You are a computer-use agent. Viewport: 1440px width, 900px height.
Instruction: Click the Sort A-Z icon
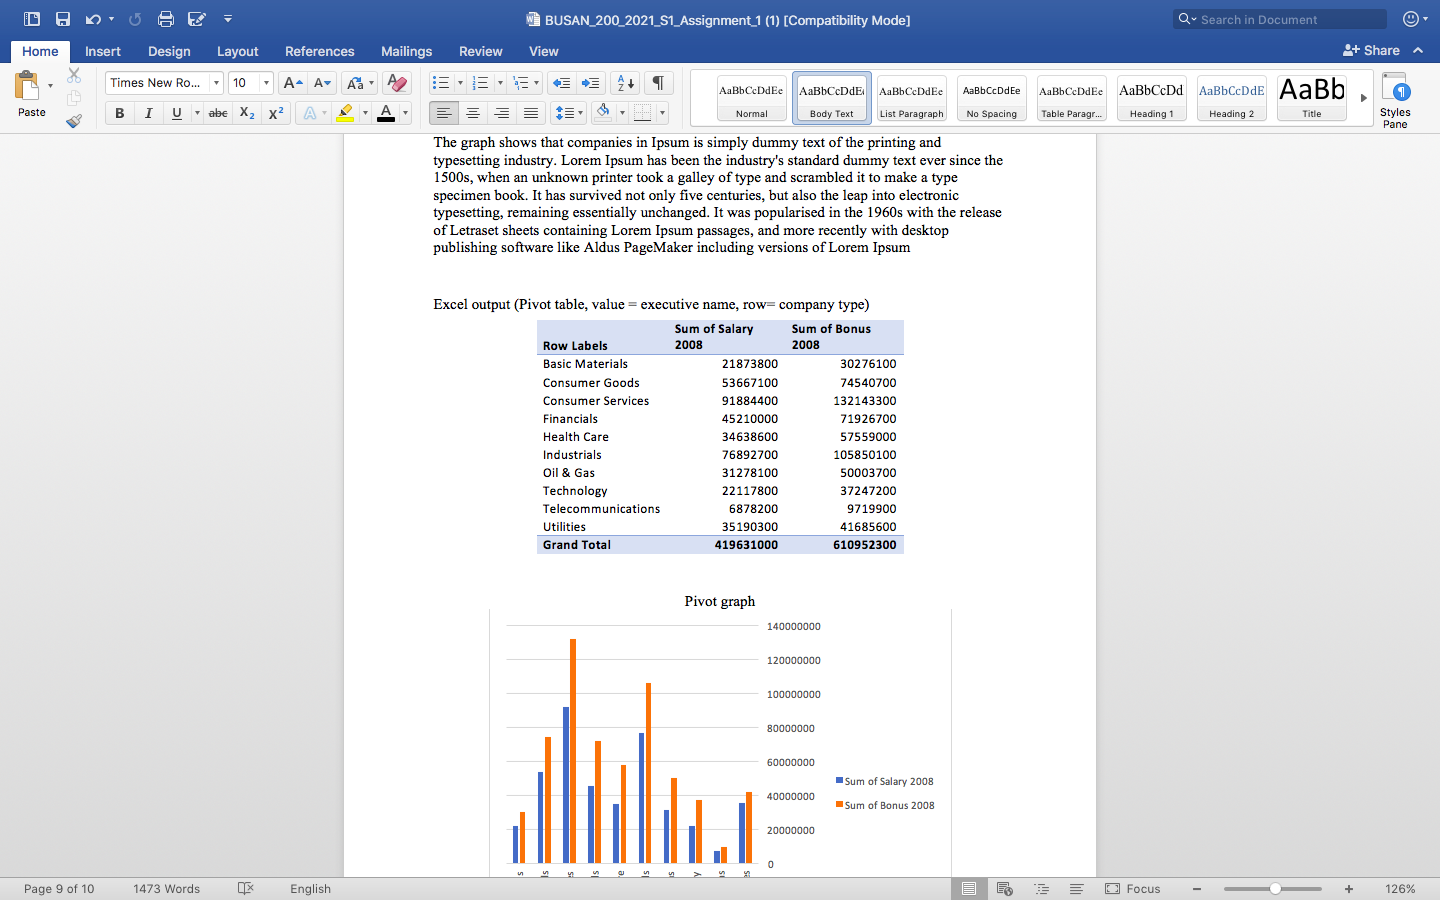pyautogui.click(x=624, y=83)
